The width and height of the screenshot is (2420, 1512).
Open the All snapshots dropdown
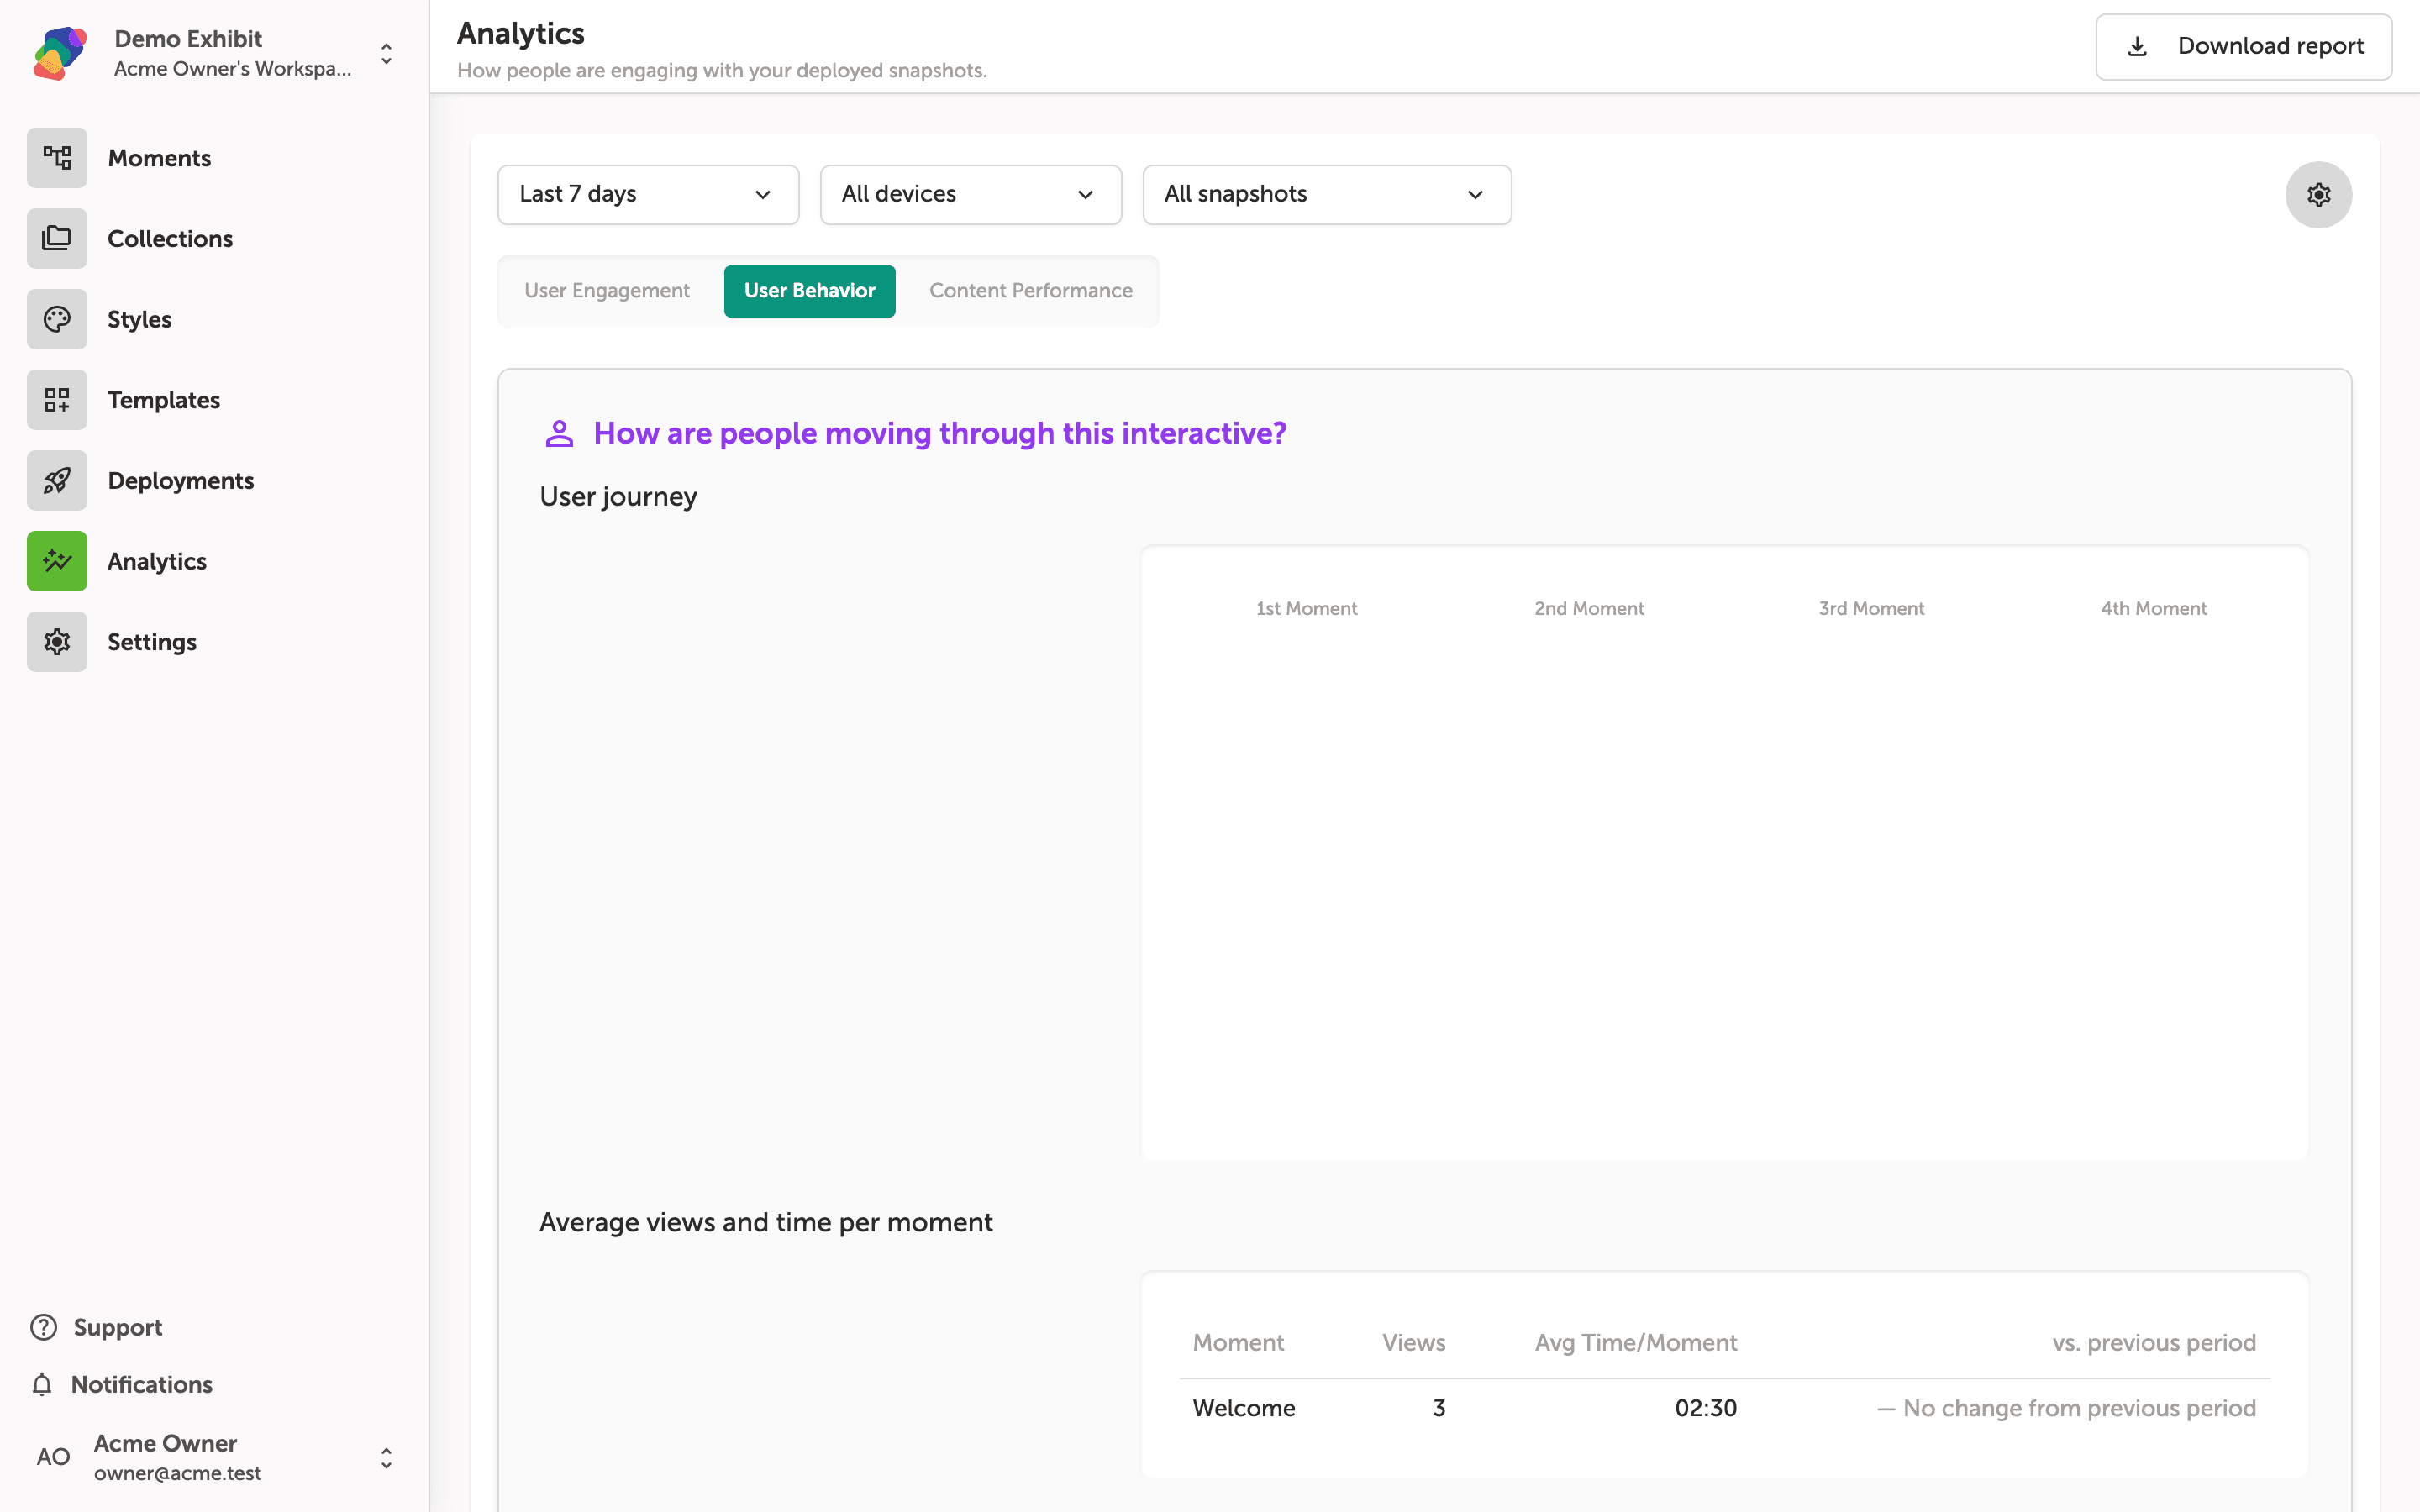(x=1327, y=195)
